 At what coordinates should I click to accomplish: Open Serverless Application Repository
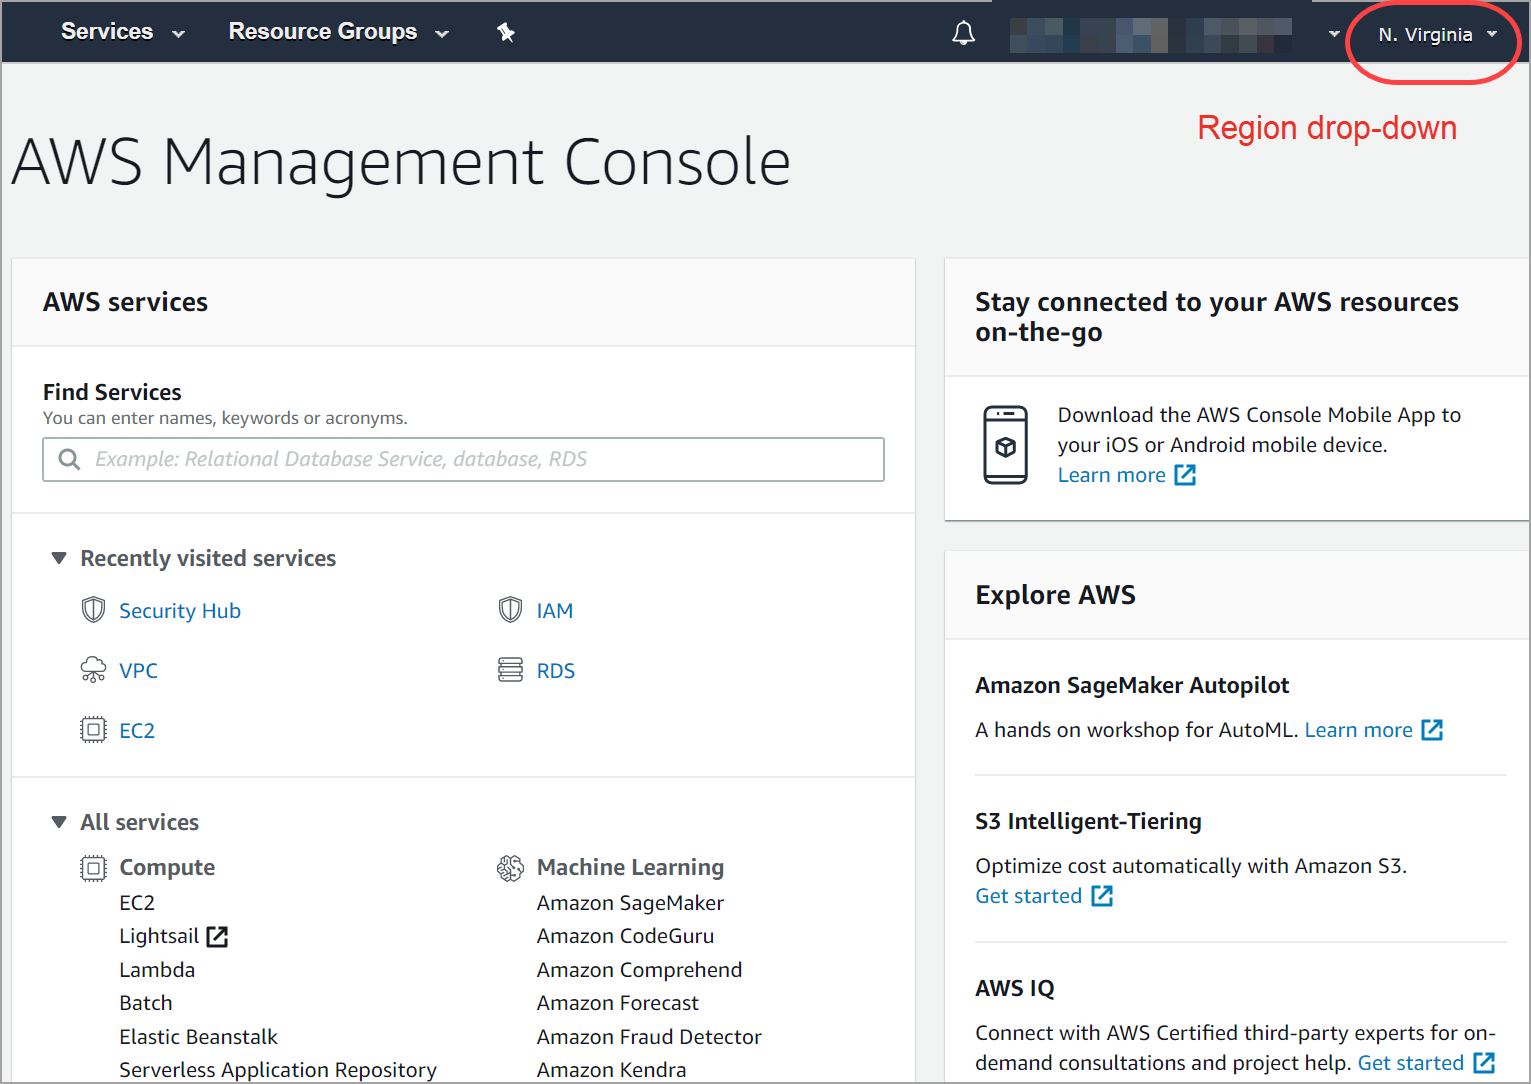[x=278, y=1070]
